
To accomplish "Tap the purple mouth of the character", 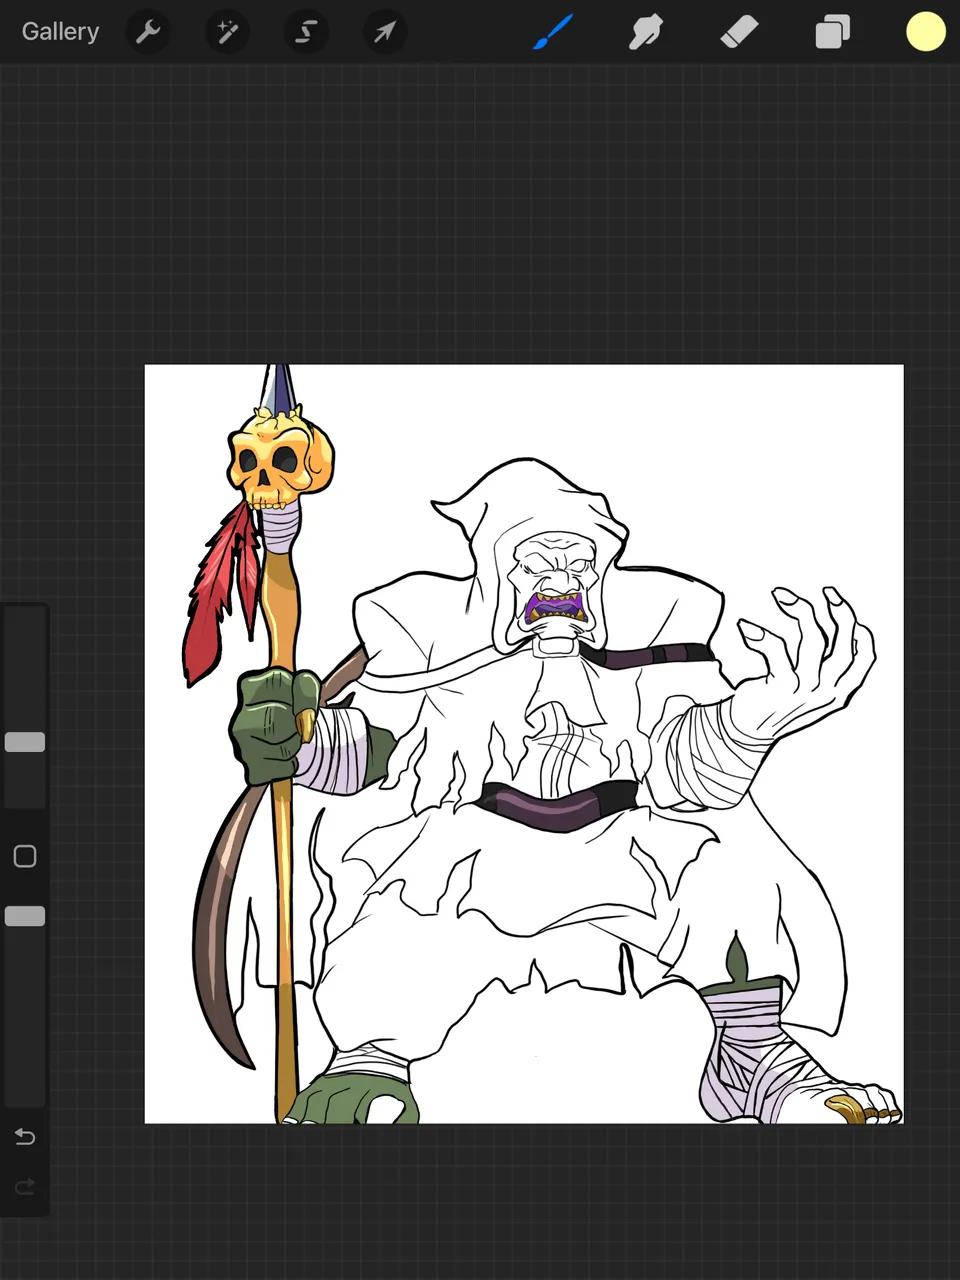I will point(557,608).
